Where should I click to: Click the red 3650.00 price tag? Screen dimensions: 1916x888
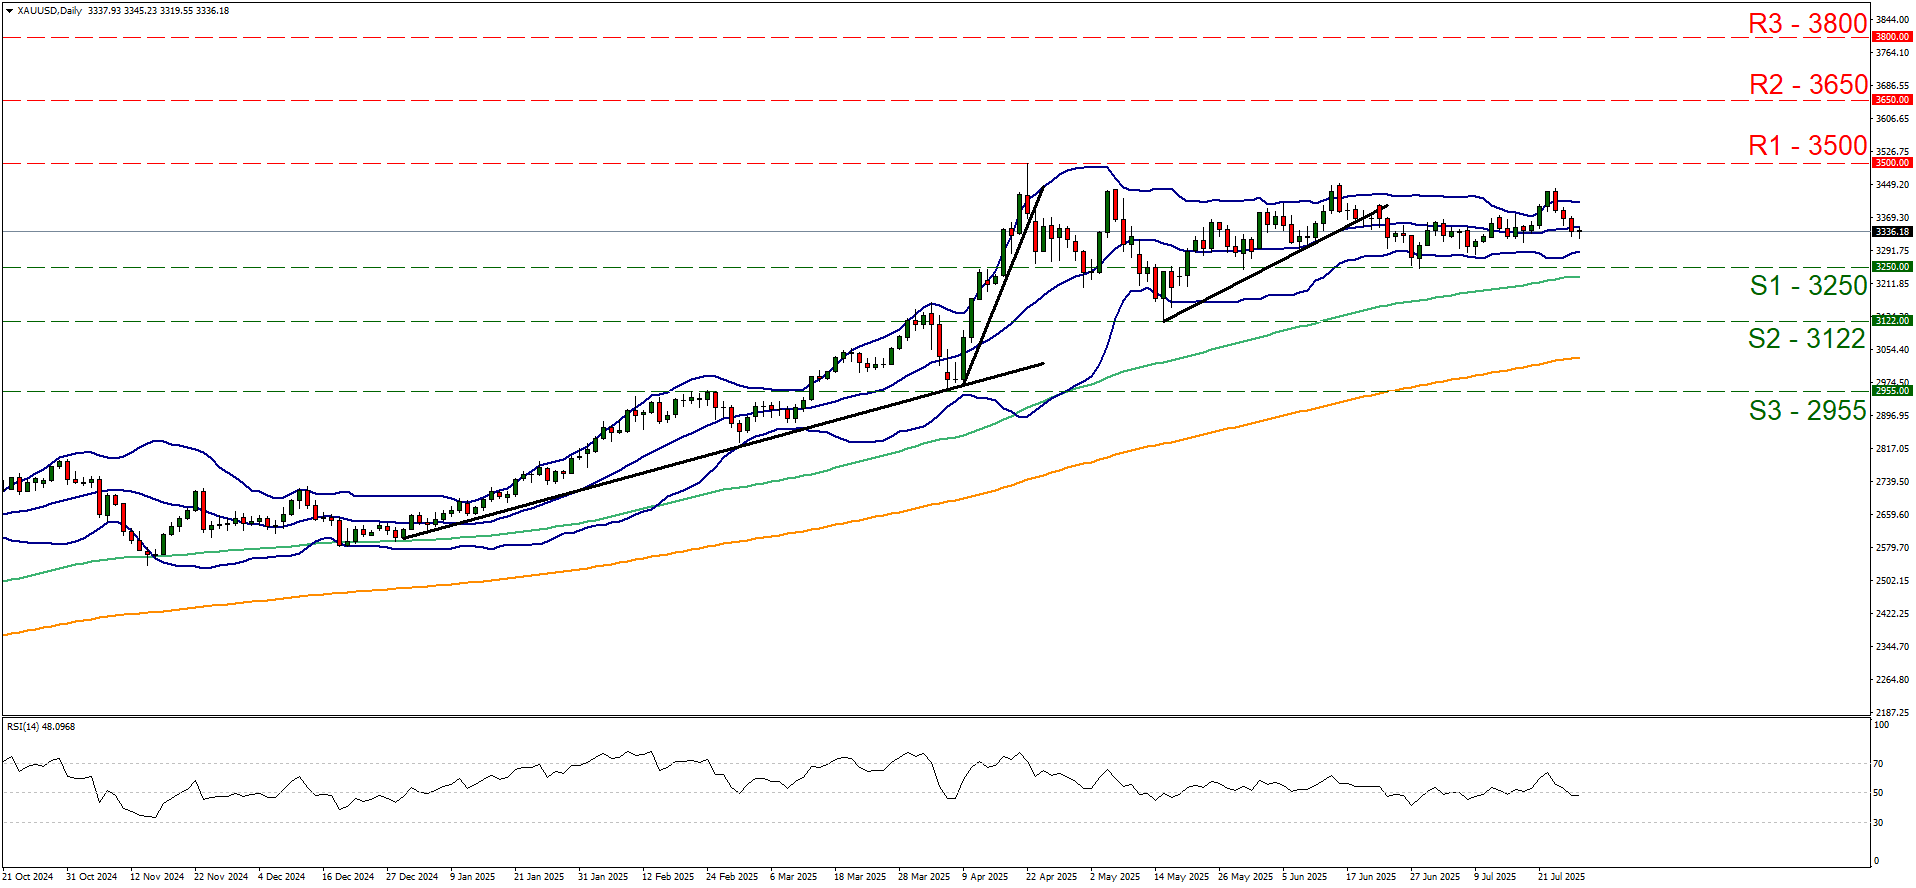pos(1892,100)
